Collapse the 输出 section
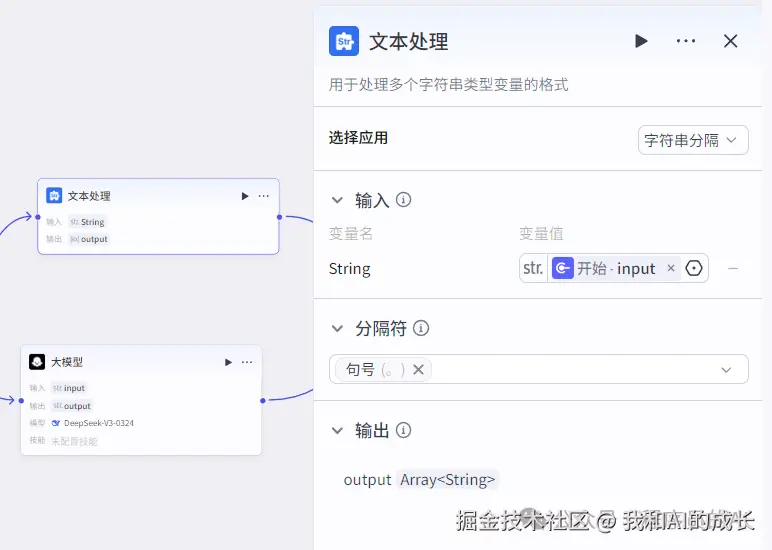This screenshot has width=772, height=550. (x=337, y=430)
